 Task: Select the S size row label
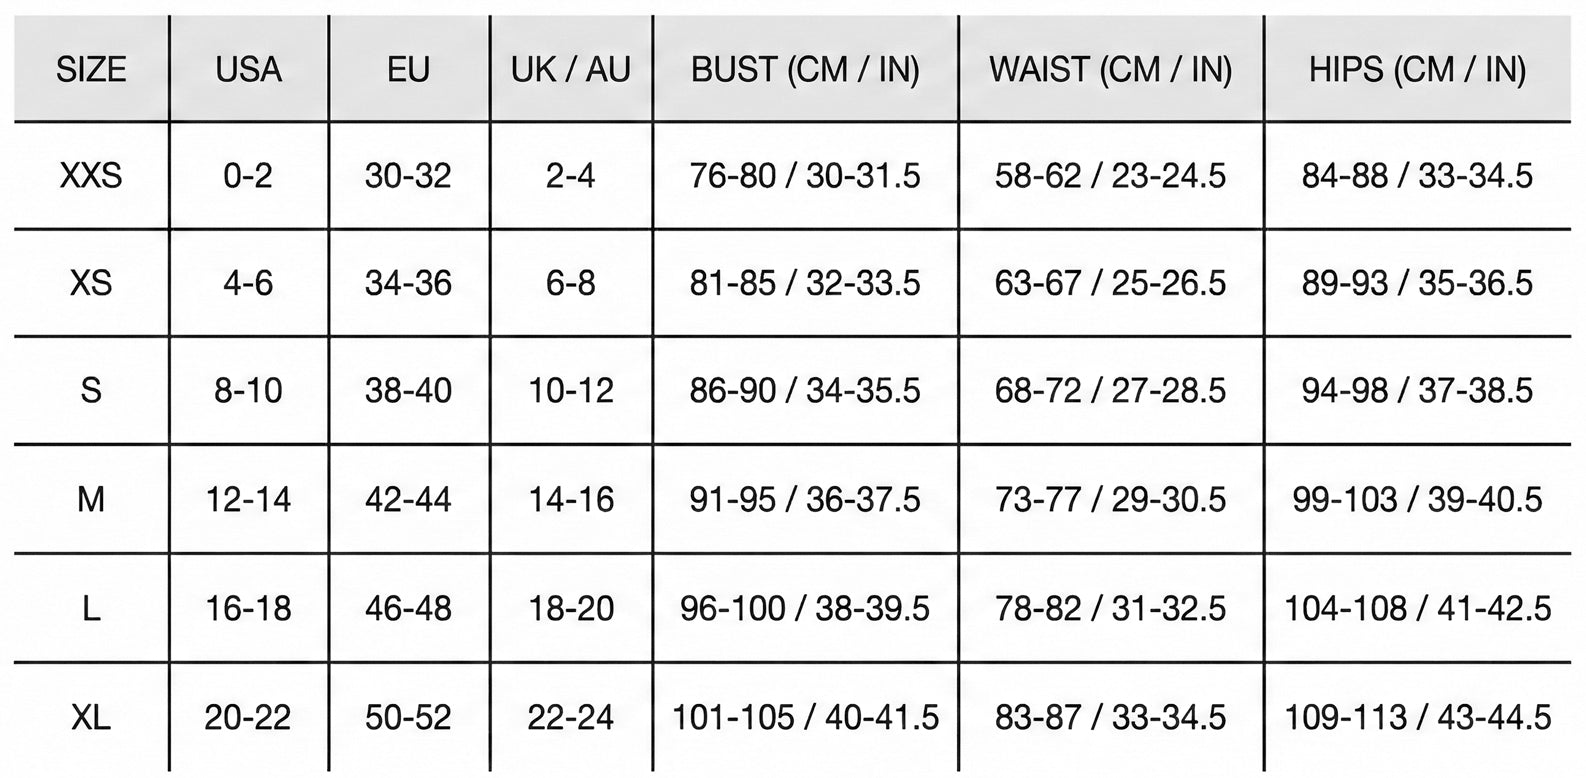91,391
